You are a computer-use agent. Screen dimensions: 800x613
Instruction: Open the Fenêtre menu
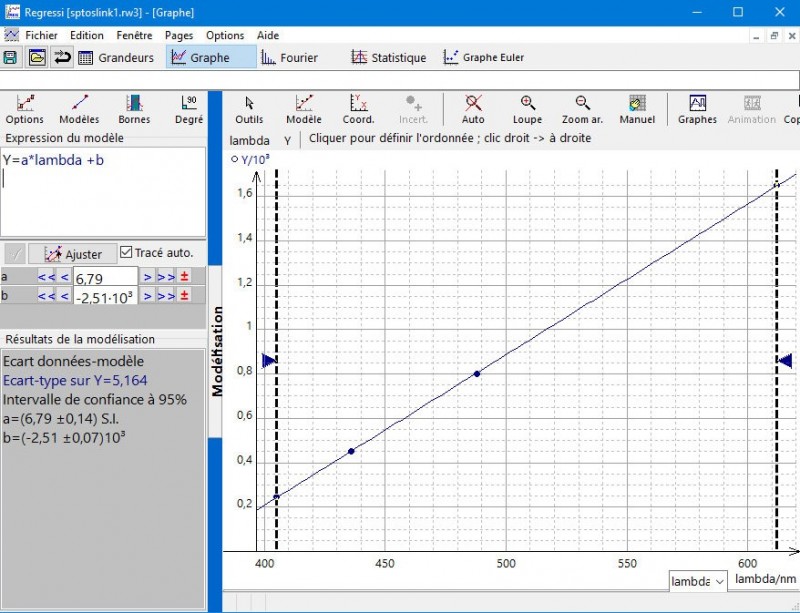(x=134, y=35)
